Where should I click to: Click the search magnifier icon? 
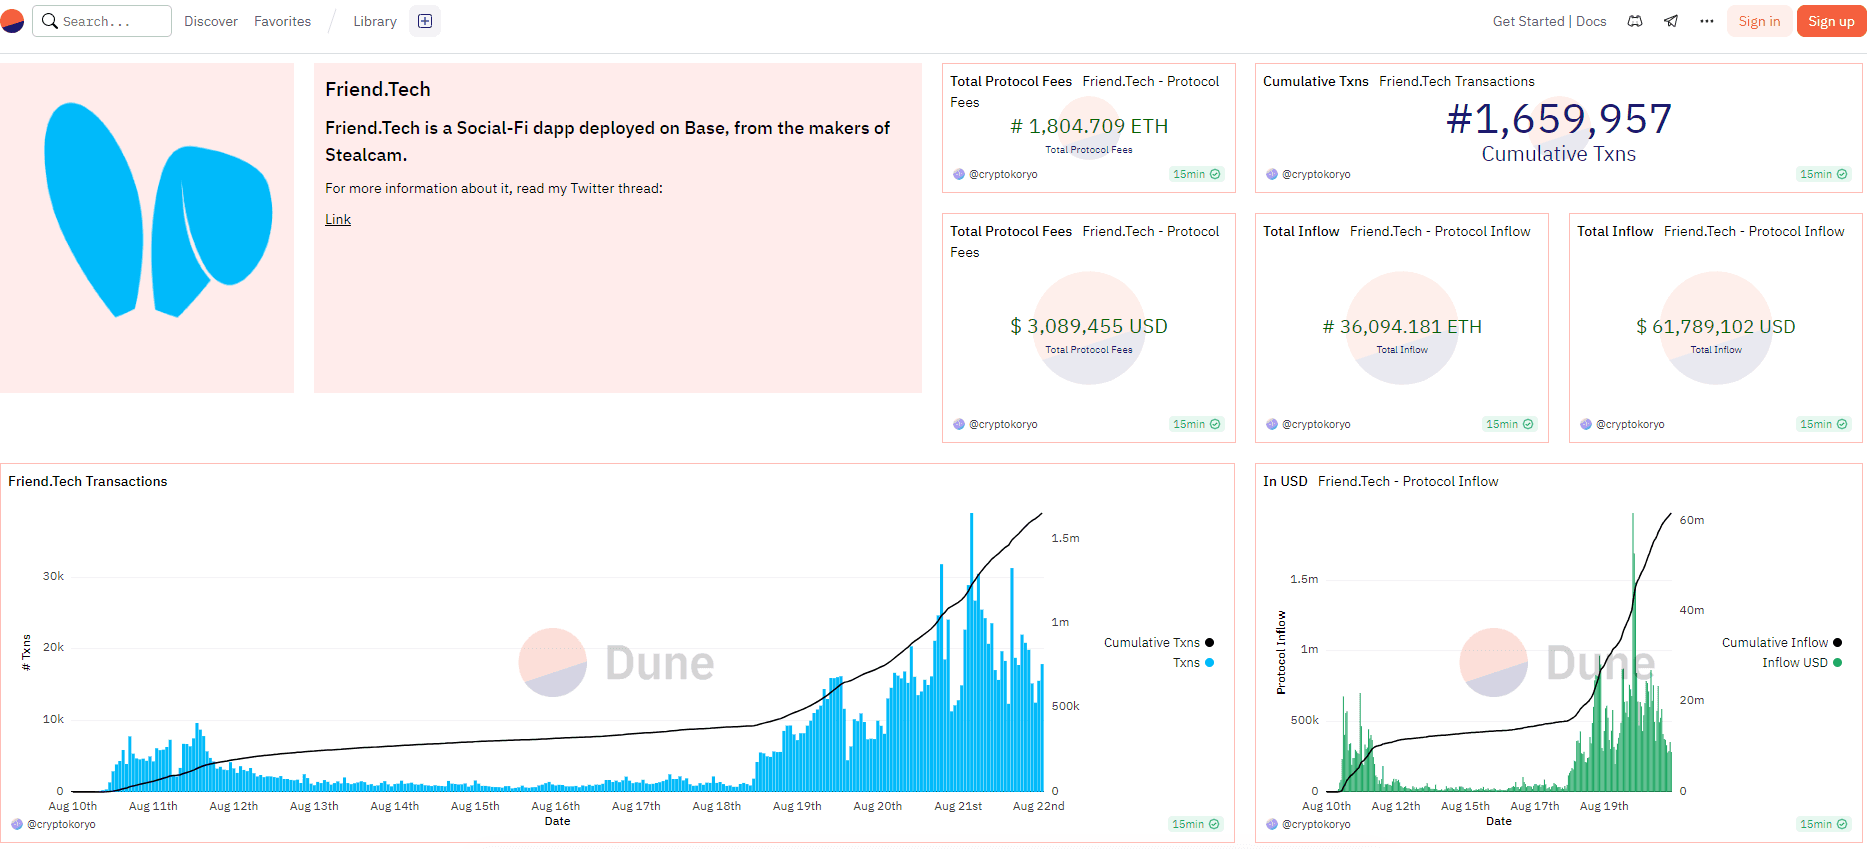tap(49, 21)
